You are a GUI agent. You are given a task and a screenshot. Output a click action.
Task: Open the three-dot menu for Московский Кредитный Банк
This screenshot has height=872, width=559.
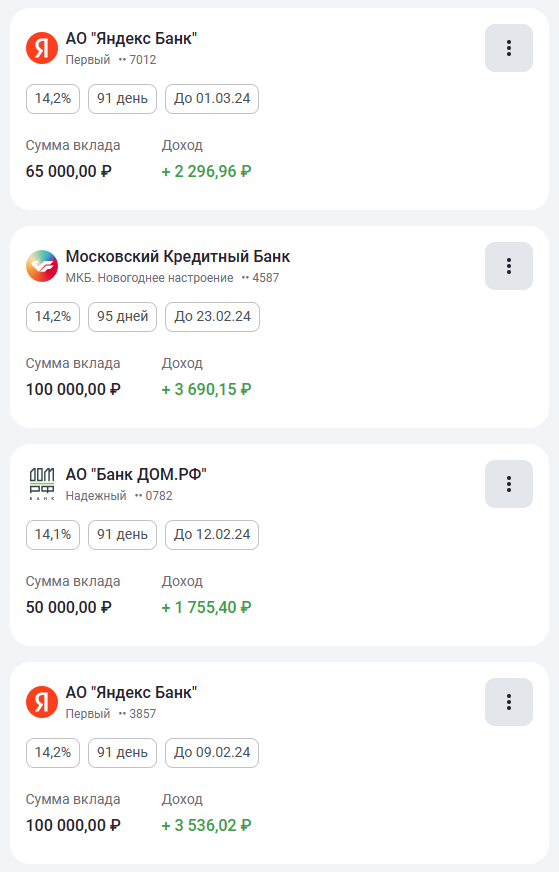pos(508,266)
